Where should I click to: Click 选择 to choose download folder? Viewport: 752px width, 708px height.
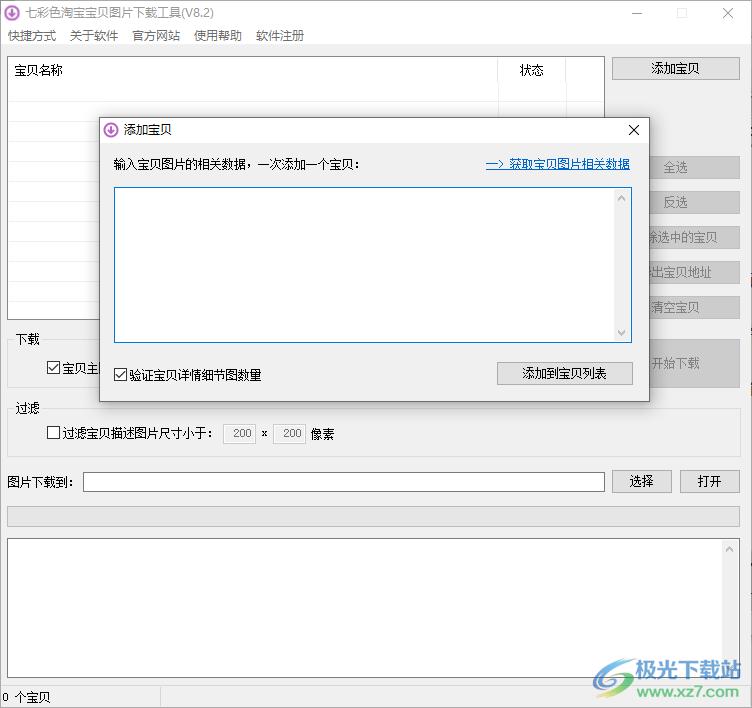(641, 481)
